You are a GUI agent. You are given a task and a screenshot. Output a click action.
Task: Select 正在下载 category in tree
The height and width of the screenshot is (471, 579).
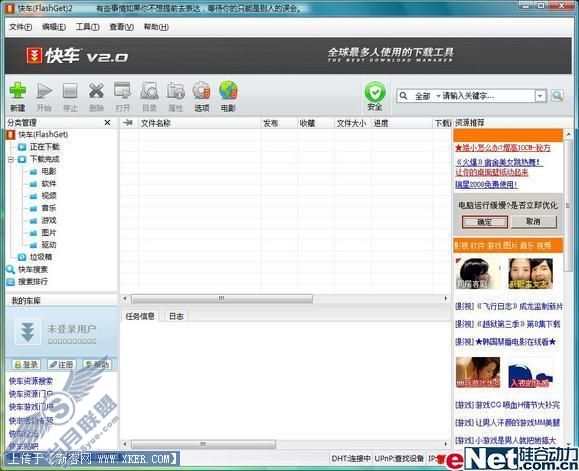45,147
